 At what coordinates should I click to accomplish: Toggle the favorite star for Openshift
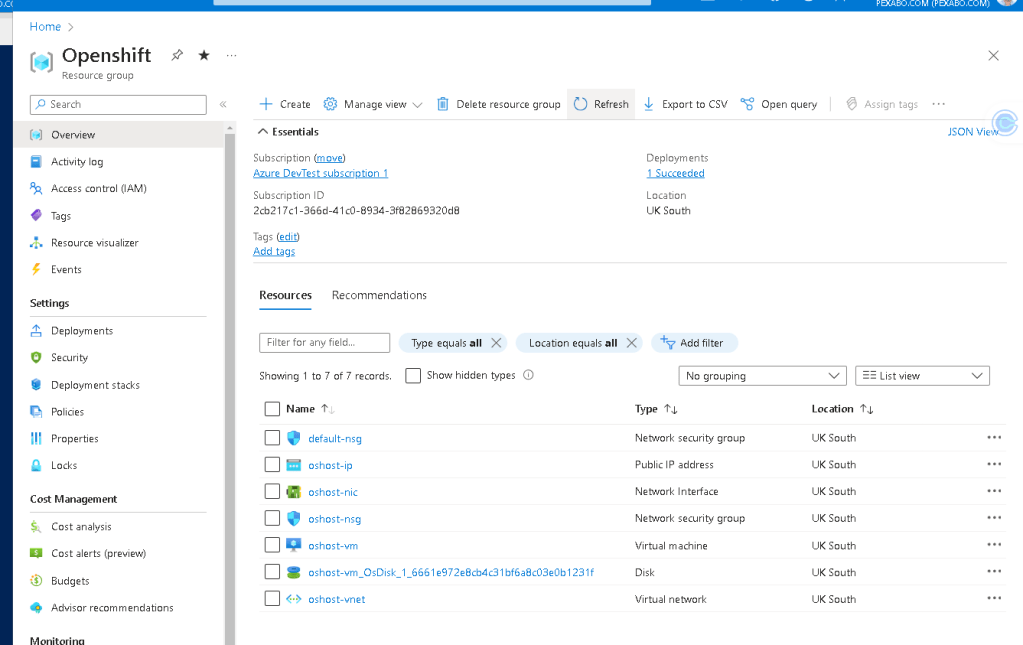(x=204, y=55)
